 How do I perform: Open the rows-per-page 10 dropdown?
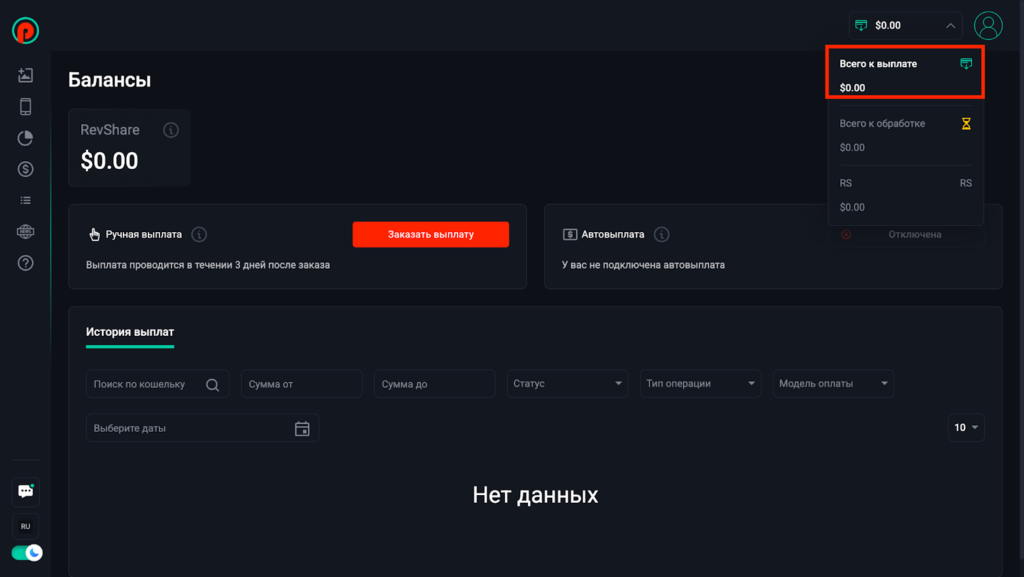tap(966, 428)
